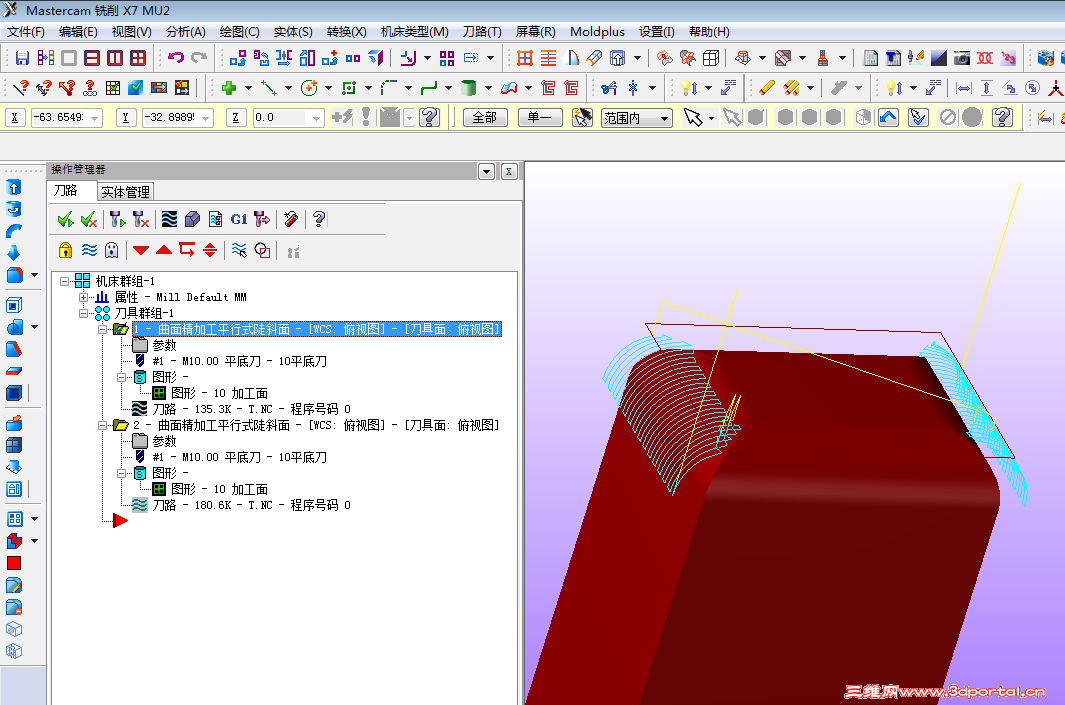Image resolution: width=1065 pixels, height=705 pixels.
Task: Open the high feed machining icon
Action: click(x=261, y=219)
